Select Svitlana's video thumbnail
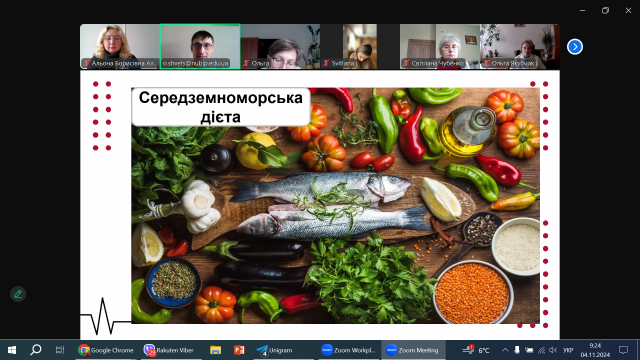 tap(360, 46)
